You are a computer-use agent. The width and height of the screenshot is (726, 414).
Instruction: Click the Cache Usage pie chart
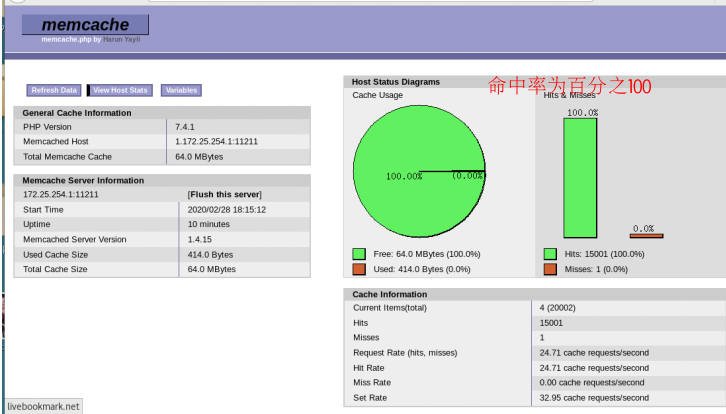[419, 171]
